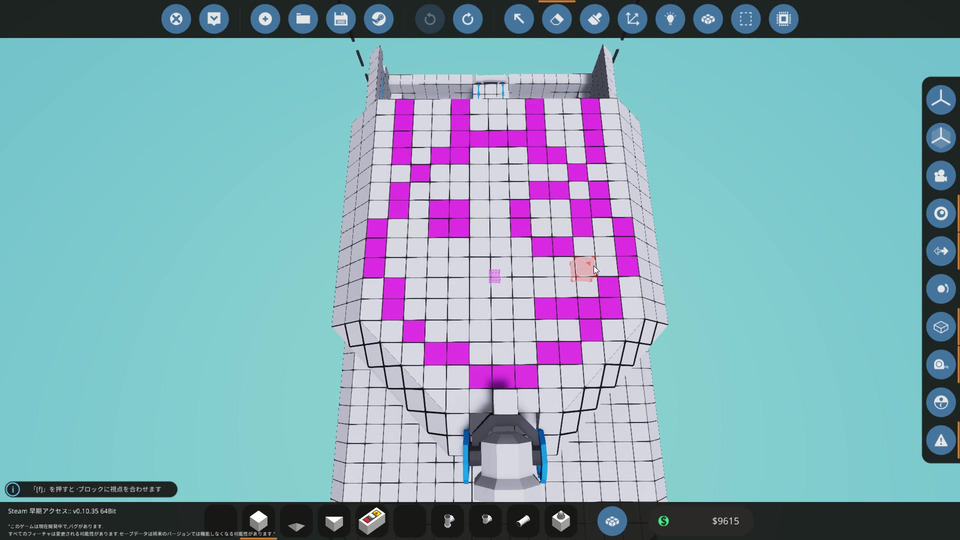The height and width of the screenshot is (540, 960).
Task: Select the axis move tool
Action: coord(632,19)
